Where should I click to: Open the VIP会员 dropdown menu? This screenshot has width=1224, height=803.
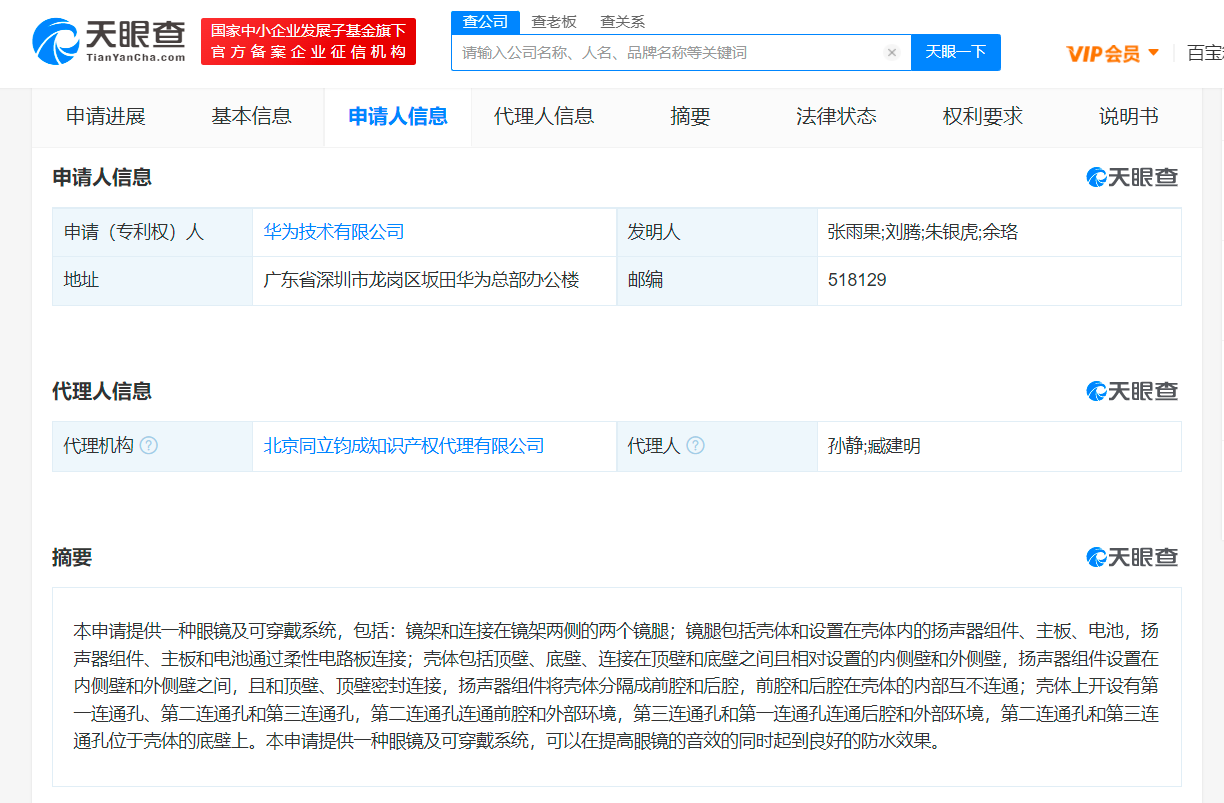tap(1113, 53)
